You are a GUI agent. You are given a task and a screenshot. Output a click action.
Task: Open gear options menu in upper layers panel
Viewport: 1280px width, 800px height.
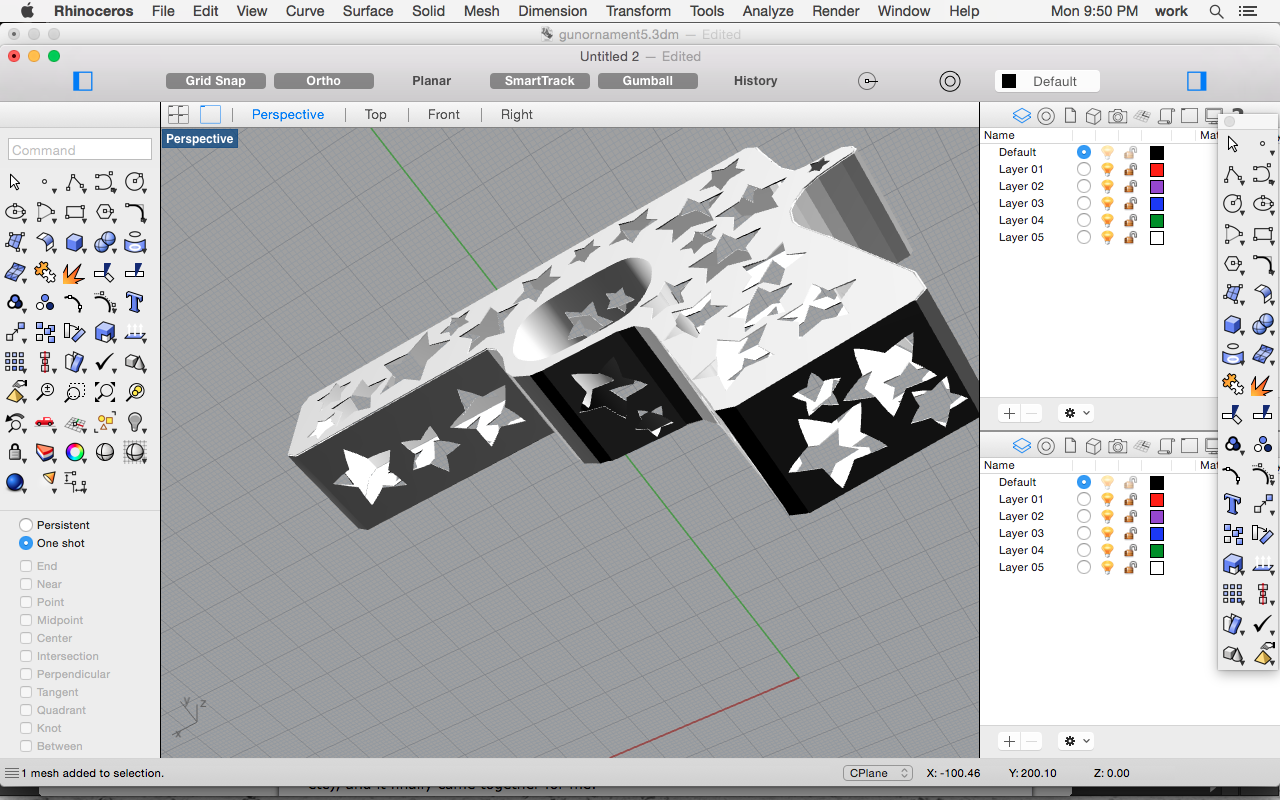coord(1076,413)
